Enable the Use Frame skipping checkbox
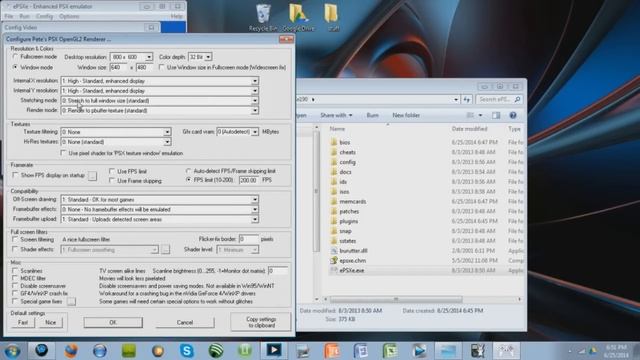The image size is (640, 360). (x=112, y=180)
